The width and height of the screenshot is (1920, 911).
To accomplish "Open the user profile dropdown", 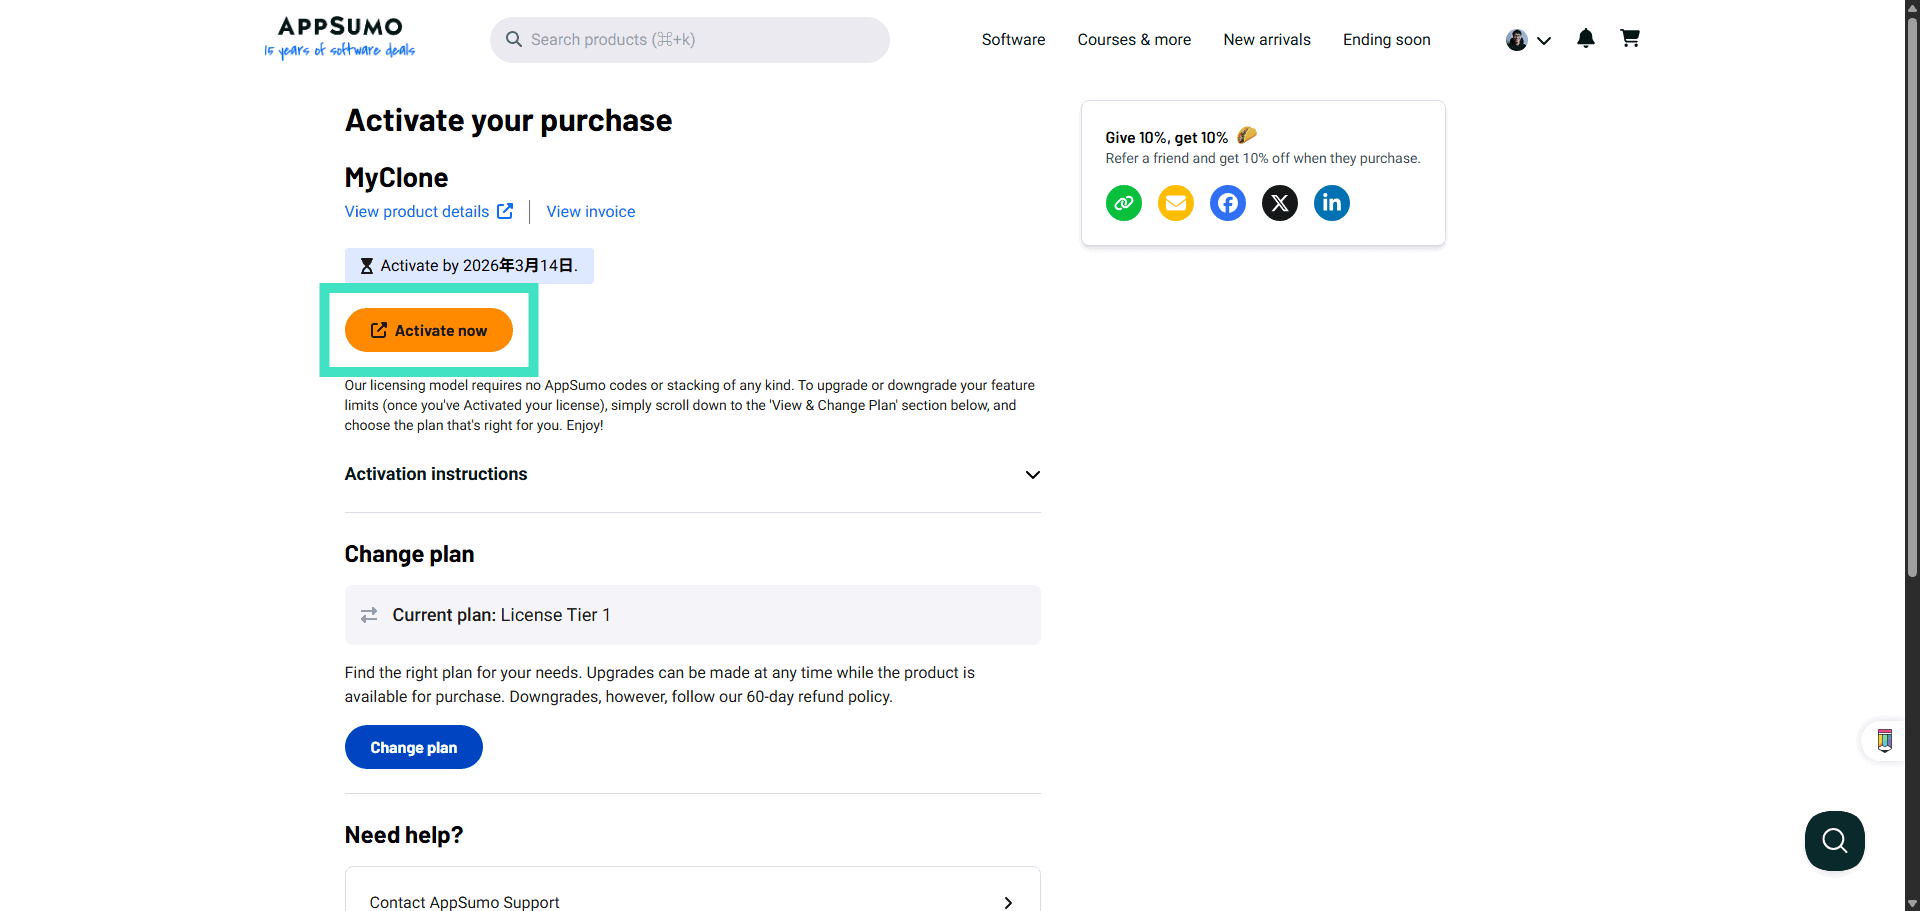I will 1527,40.
